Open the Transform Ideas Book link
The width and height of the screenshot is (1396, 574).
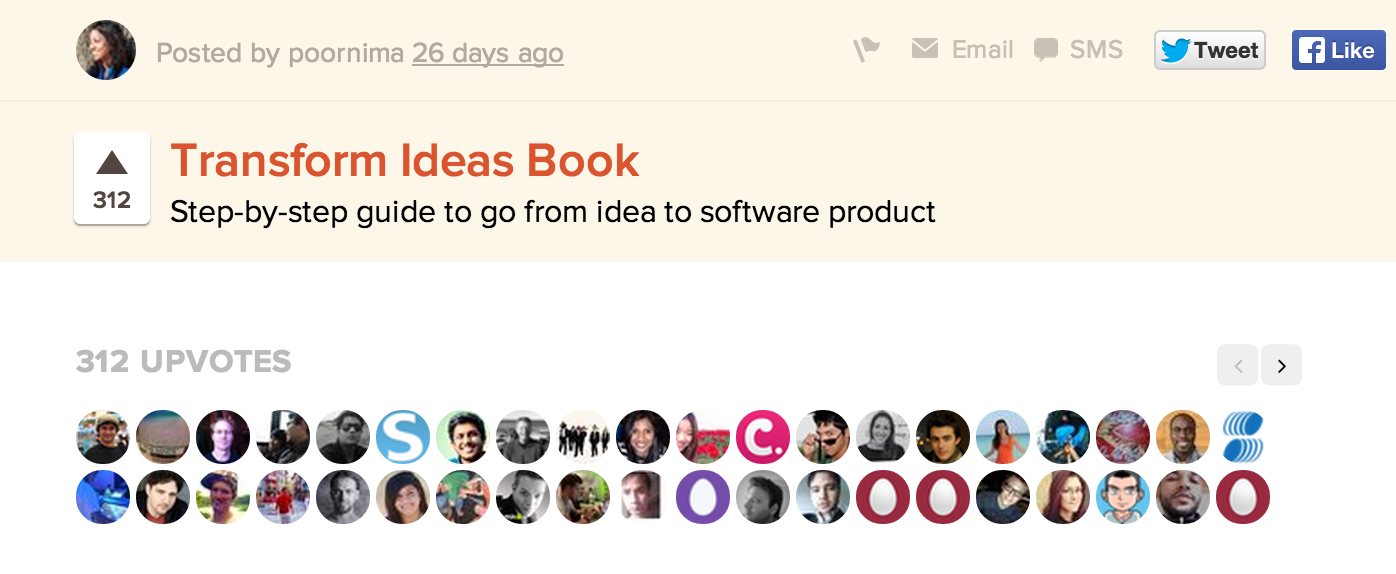(x=405, y=161)
